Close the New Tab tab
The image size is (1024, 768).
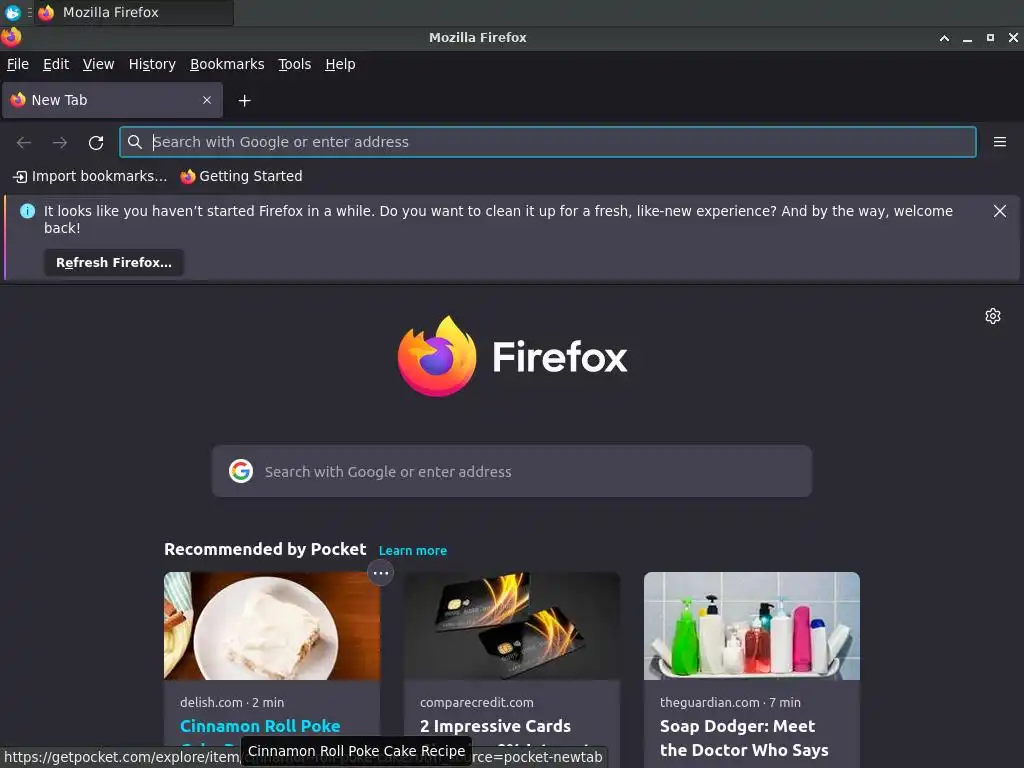click(x=207, y=100)
